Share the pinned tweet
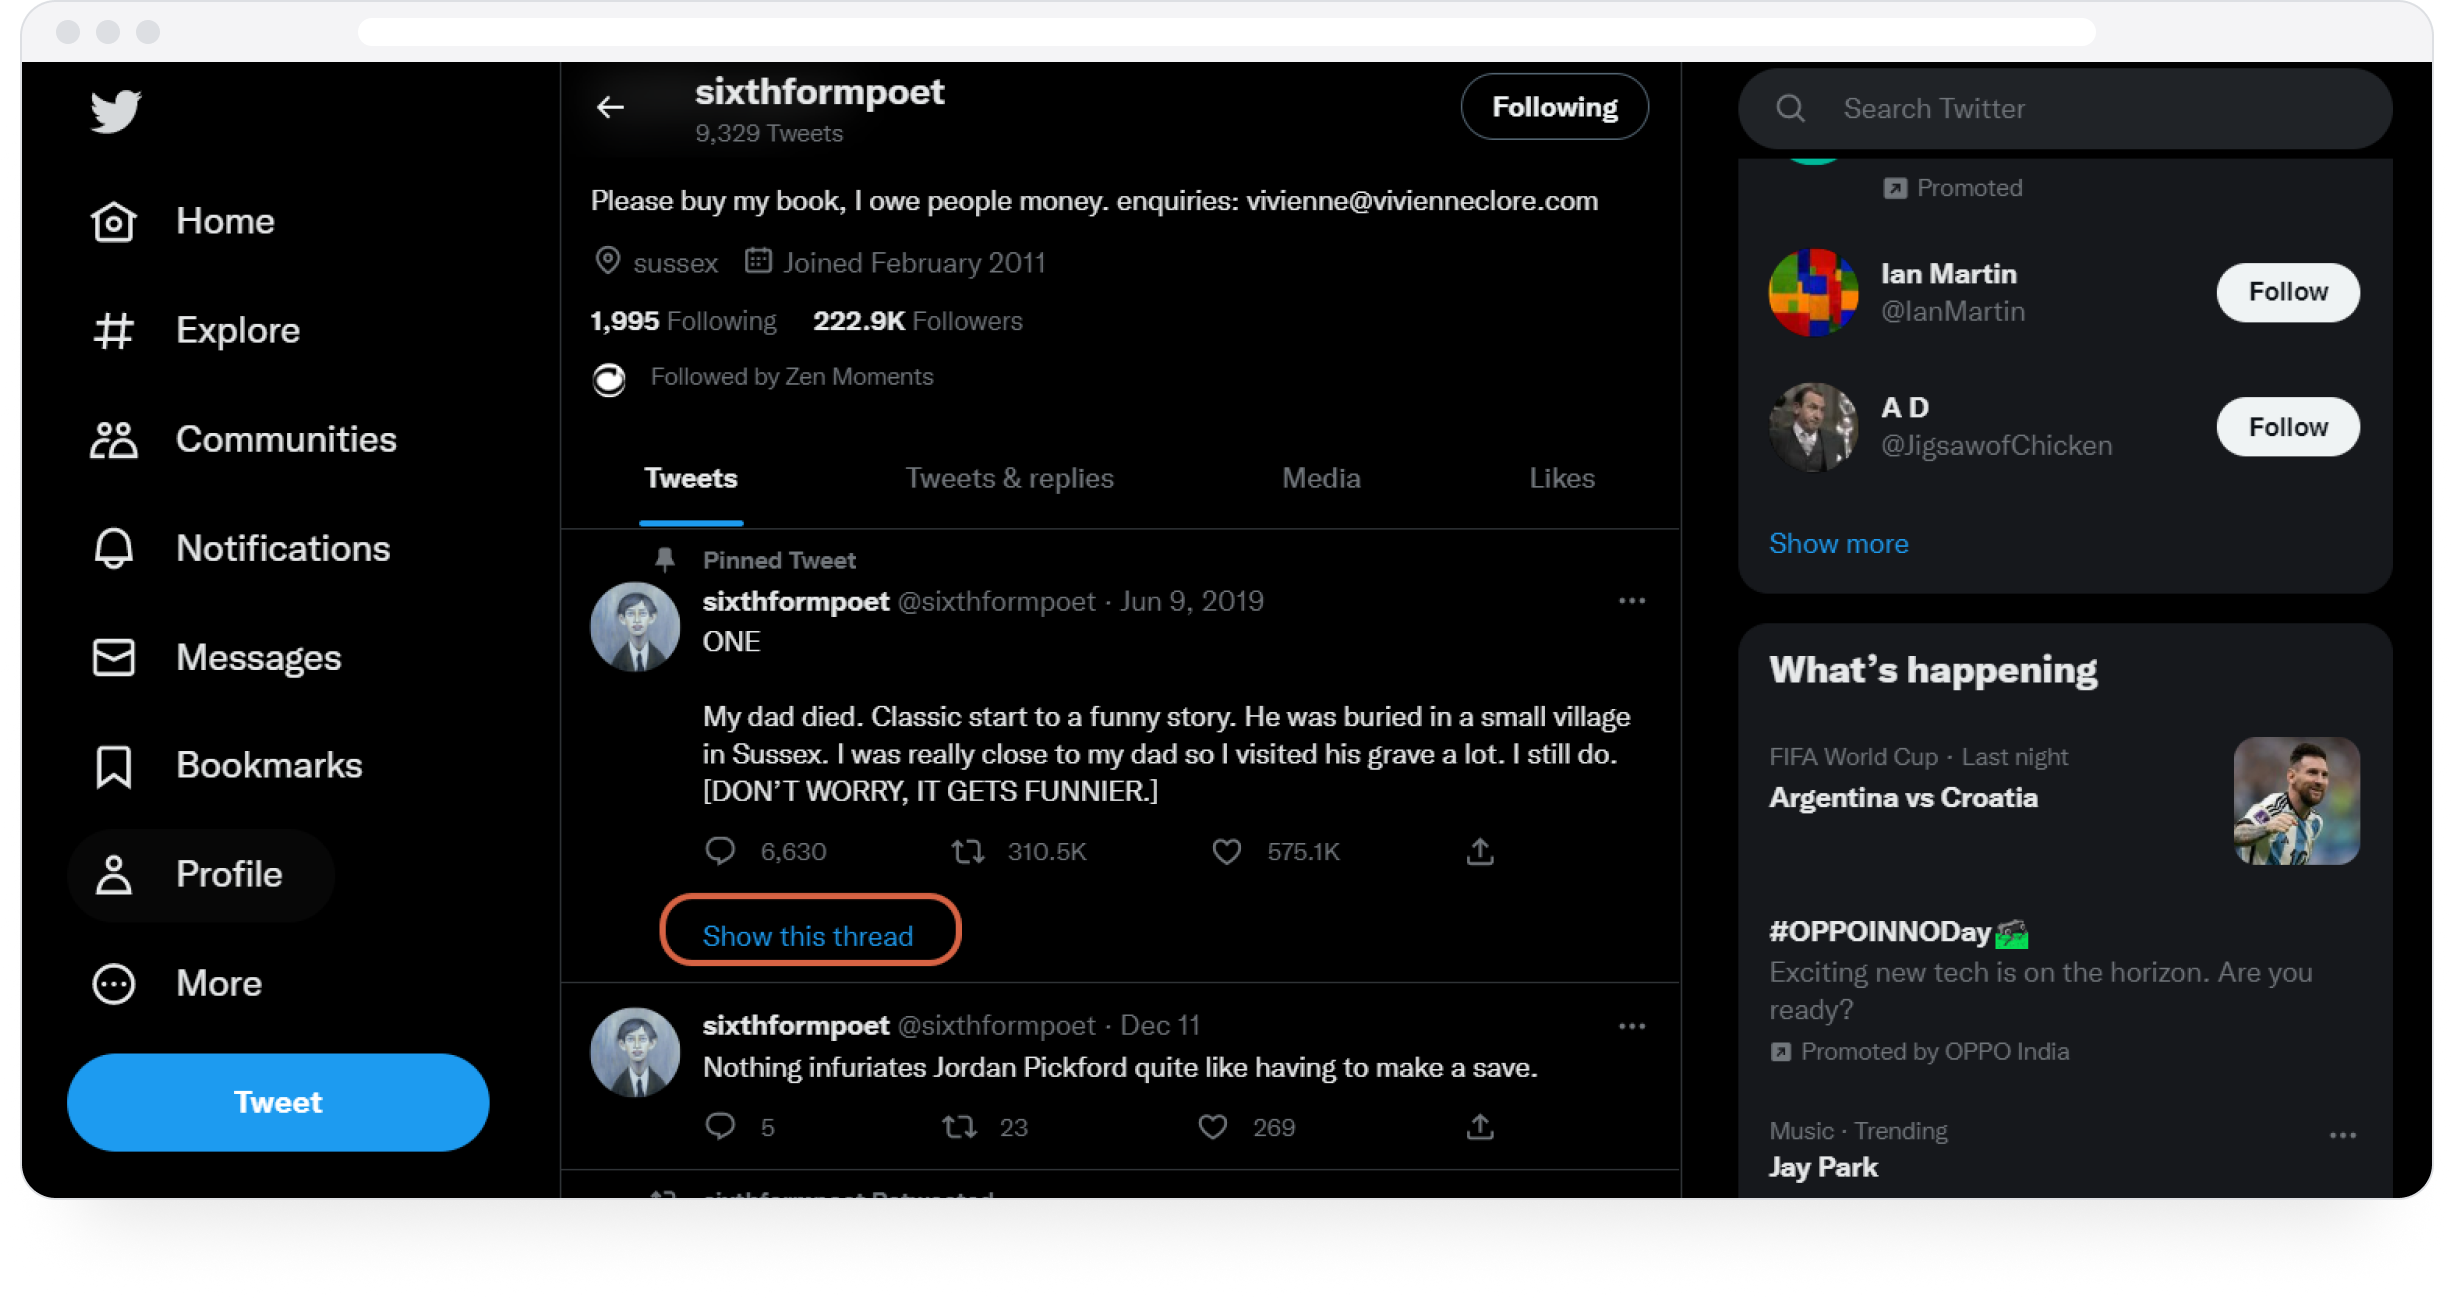 tap(1480, 852)
